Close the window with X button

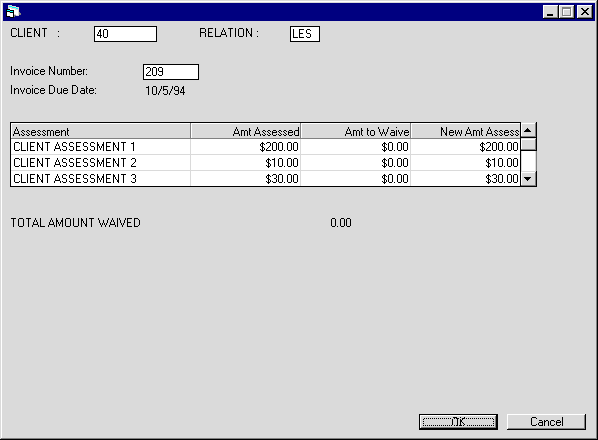click(584, 12)
